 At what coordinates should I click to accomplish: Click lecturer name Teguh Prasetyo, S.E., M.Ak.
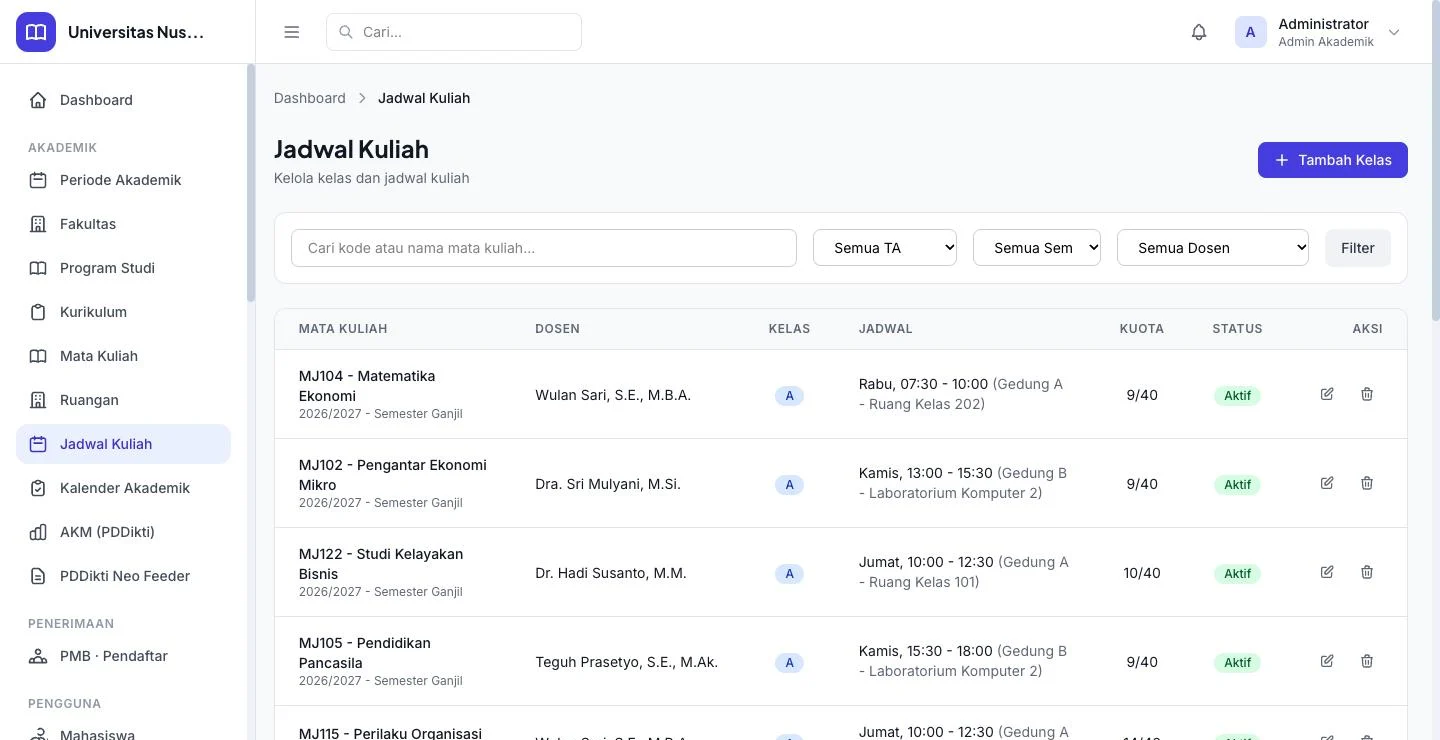tap(627, 662)
